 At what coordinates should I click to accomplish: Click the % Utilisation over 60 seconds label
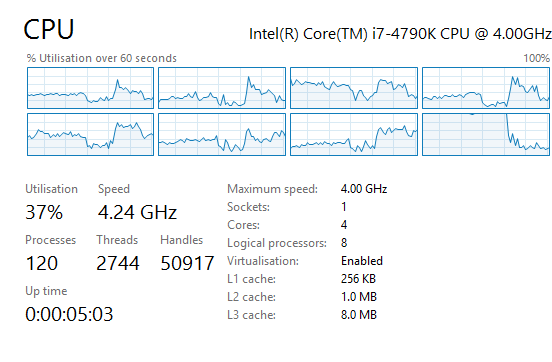(102, 58)
